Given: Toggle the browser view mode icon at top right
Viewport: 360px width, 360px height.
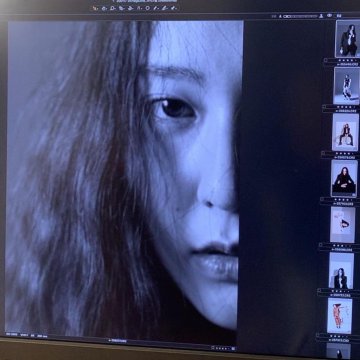Looking at the screenshot, I should coord(339,16).
